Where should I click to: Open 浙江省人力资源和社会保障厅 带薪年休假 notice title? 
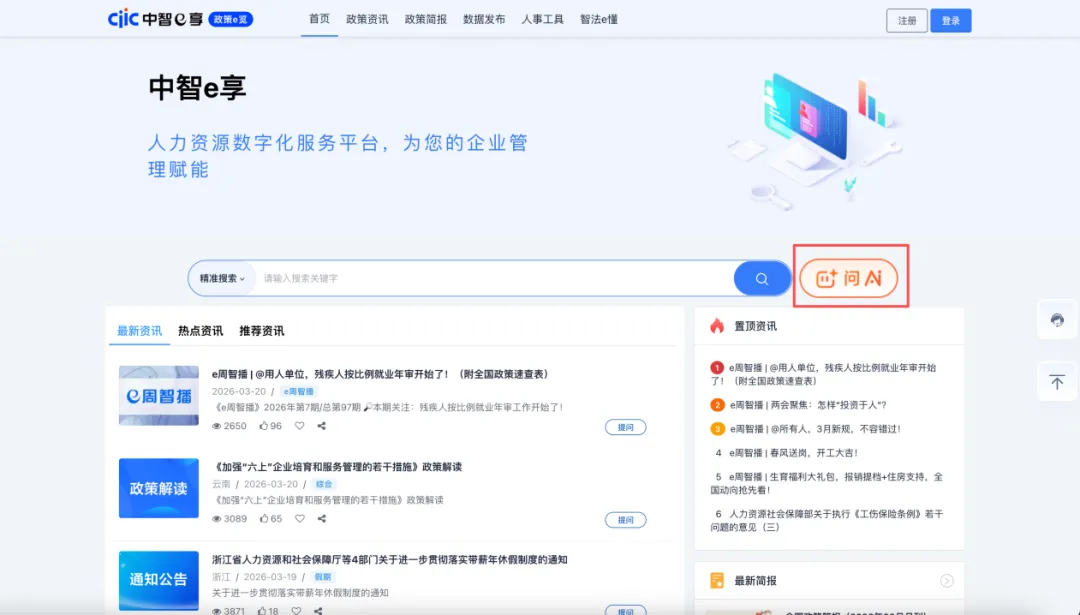pyautogui.click(x=389, y=559)
